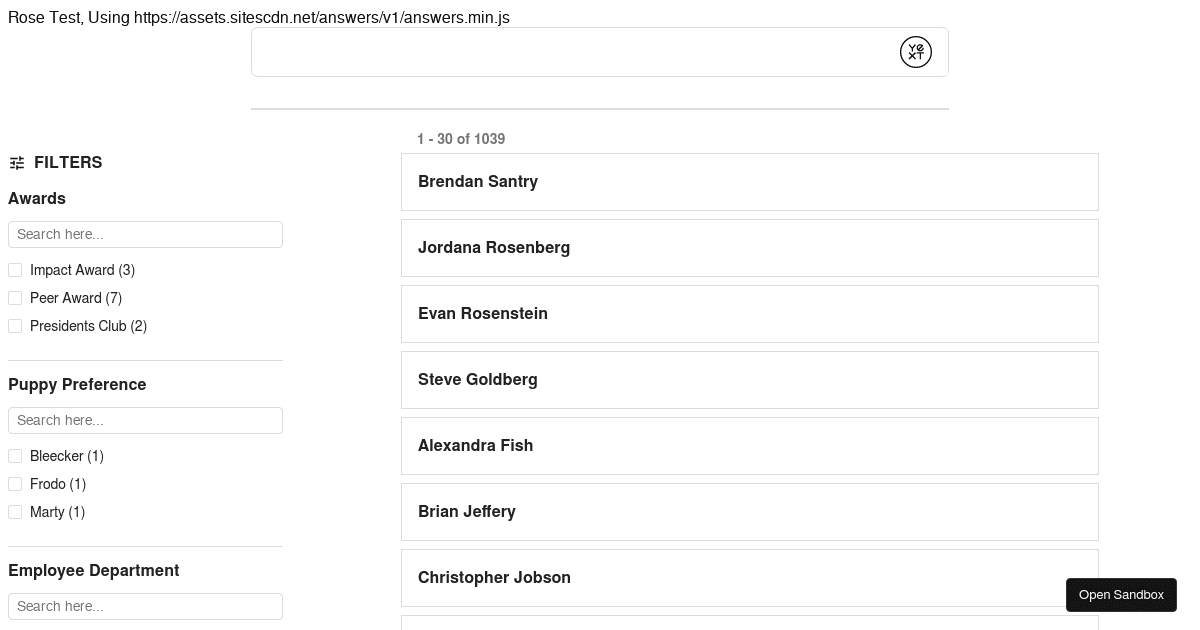Check the Frodo (1) filter option
Viewport: 1200px width, 630px height.
(x=15, y=484)
